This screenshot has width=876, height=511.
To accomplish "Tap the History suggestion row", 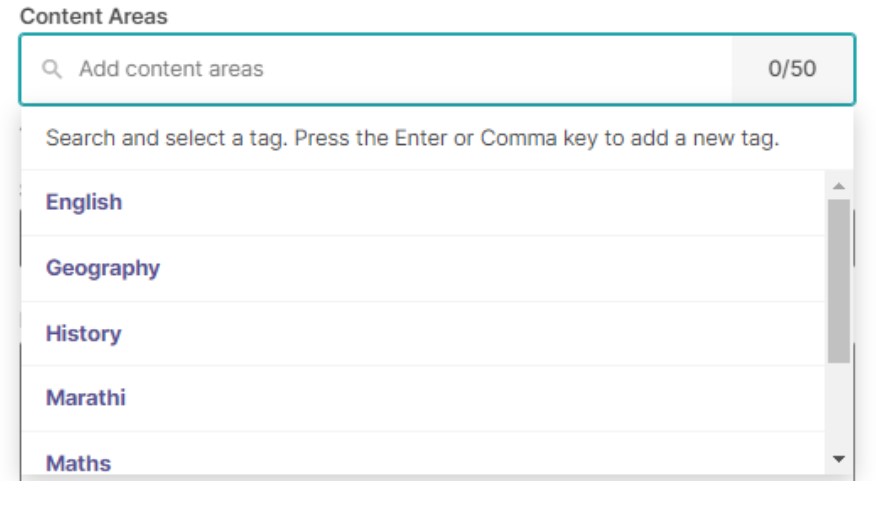I will 423,334.
